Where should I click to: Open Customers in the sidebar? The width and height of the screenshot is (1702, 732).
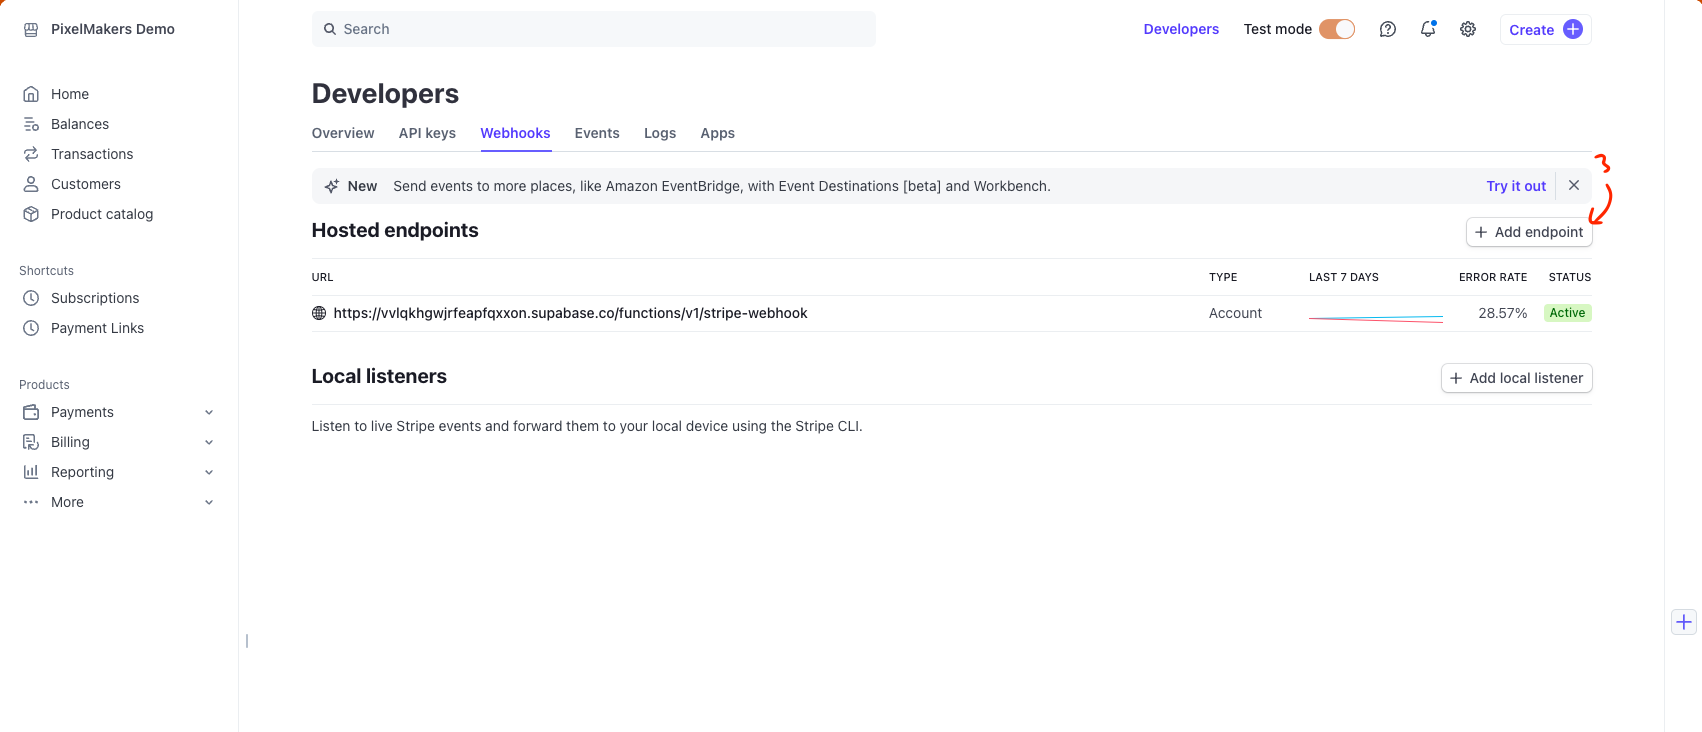point(86,184)
